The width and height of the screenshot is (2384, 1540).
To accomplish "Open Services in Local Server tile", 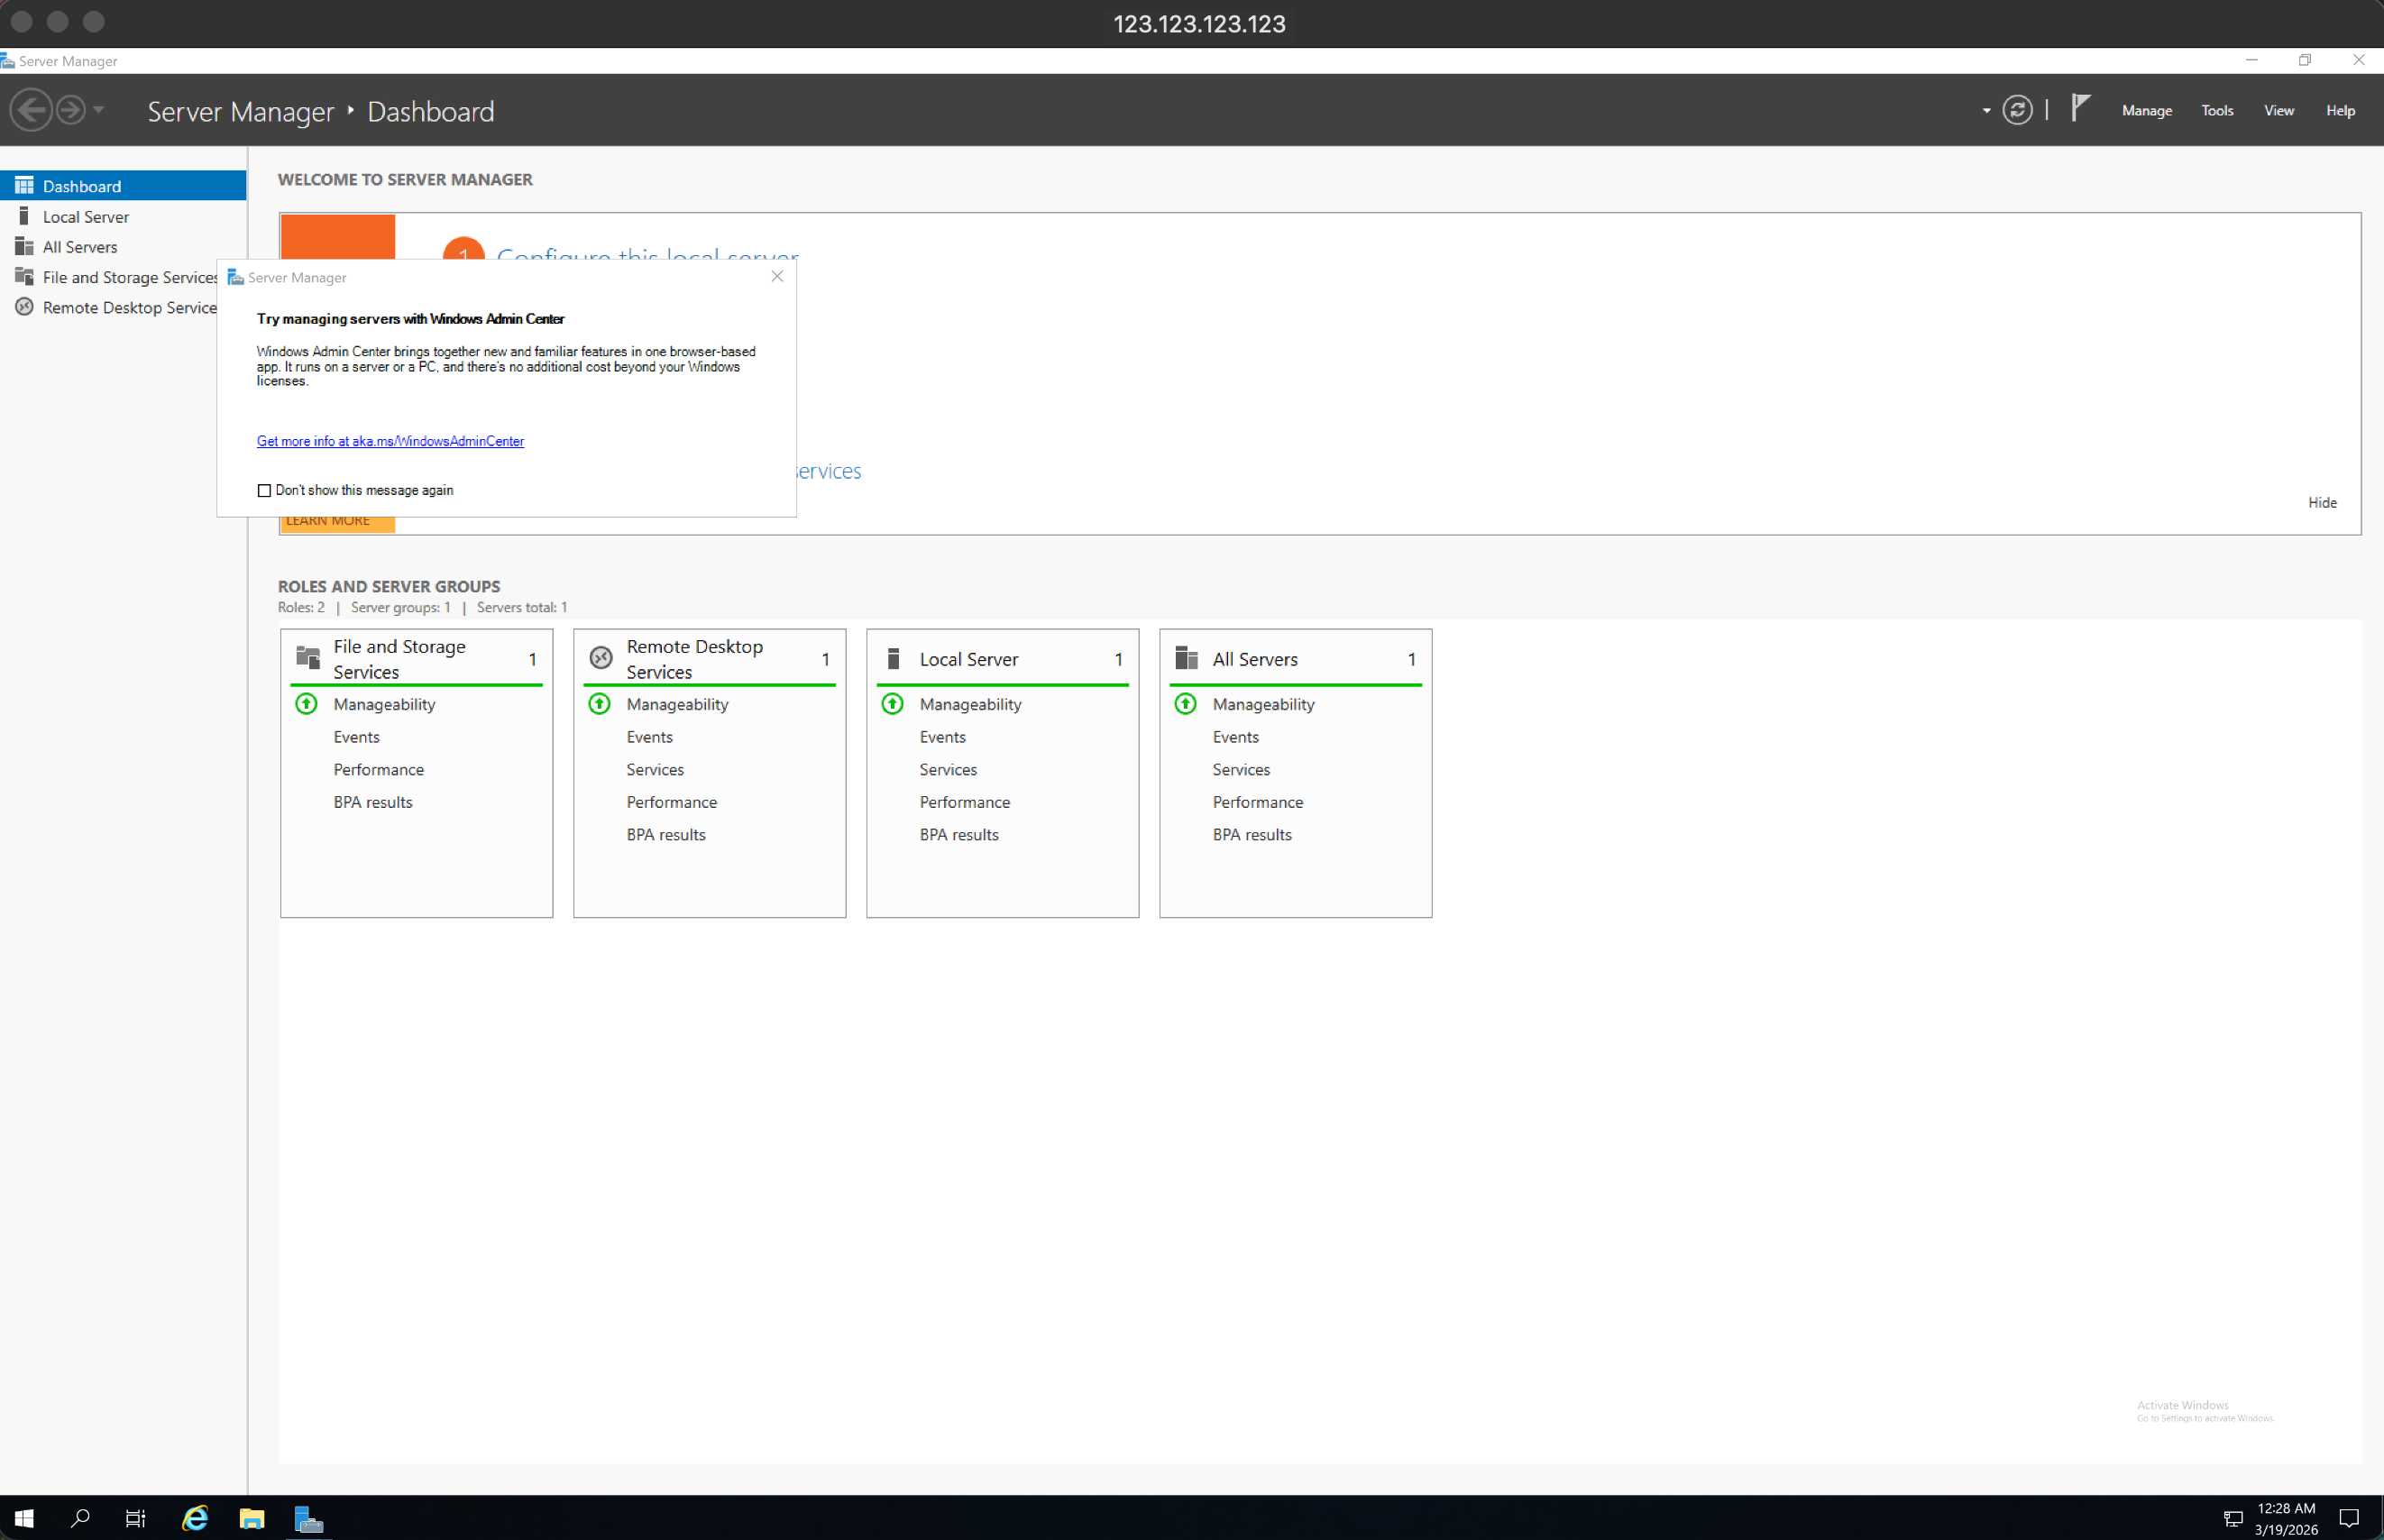I will click(x=948, y=770).
